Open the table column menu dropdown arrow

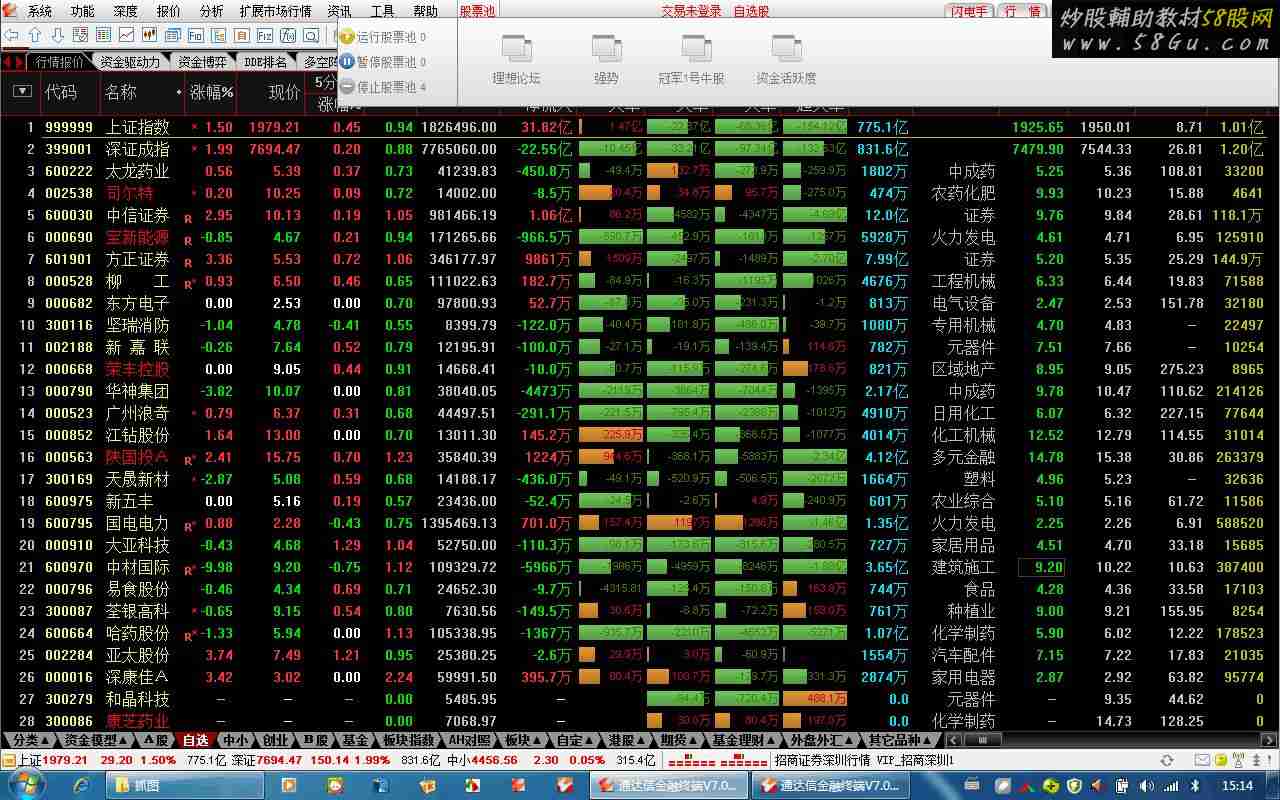[x=22, y=92]
